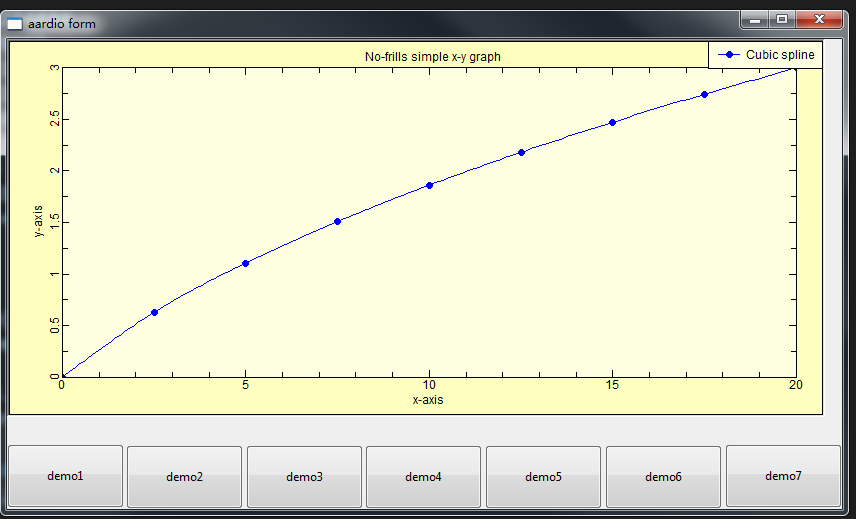The height and width of the screenshot is (519, 856).
Task: Click the blue legend marker icon
Action: point(729,55)
